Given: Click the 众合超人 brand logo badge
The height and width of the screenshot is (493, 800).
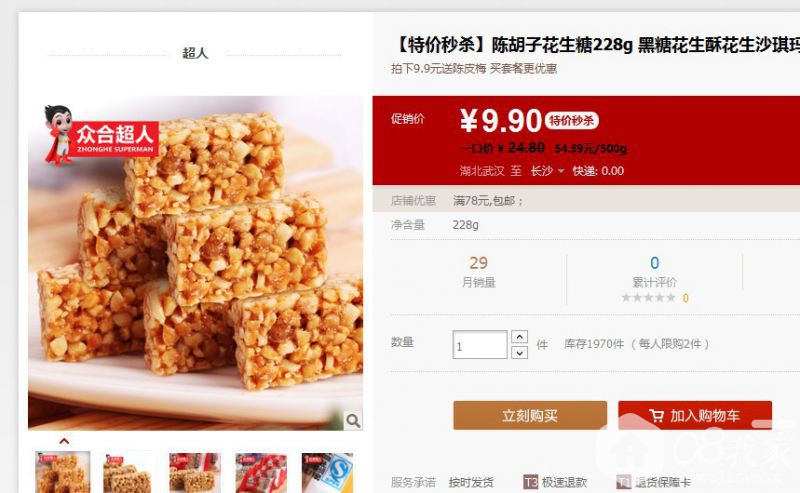Looking at the screenshot, I should [x=101, y=136].
